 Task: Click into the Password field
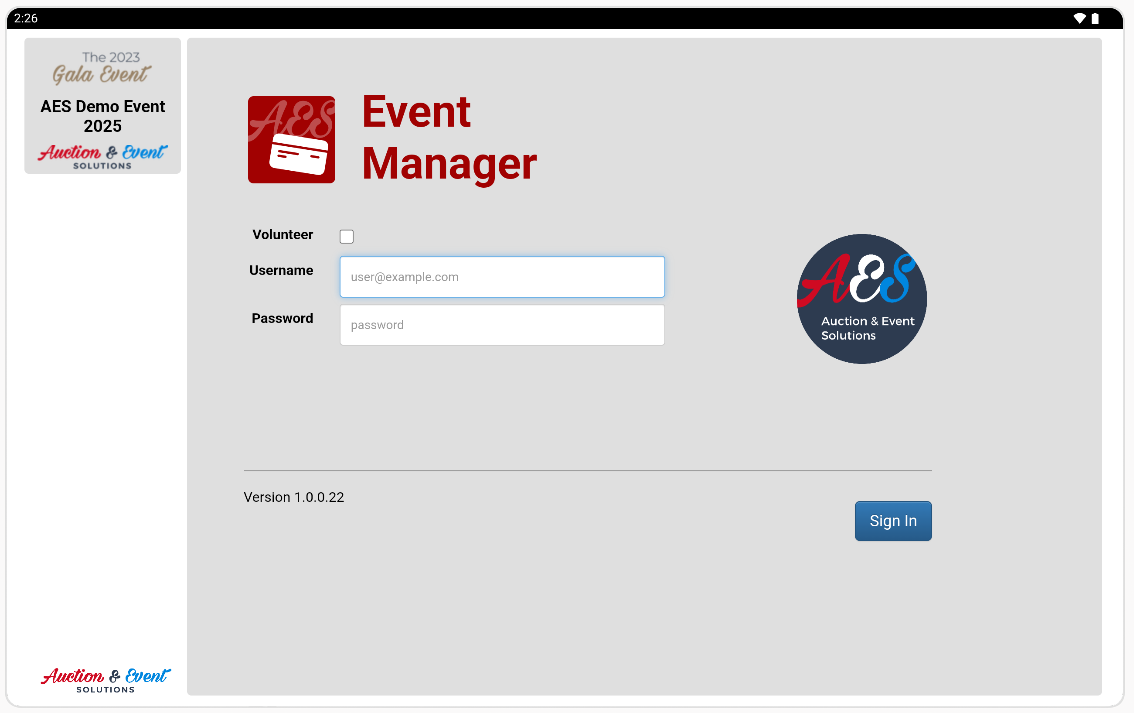tap(502, 325)
